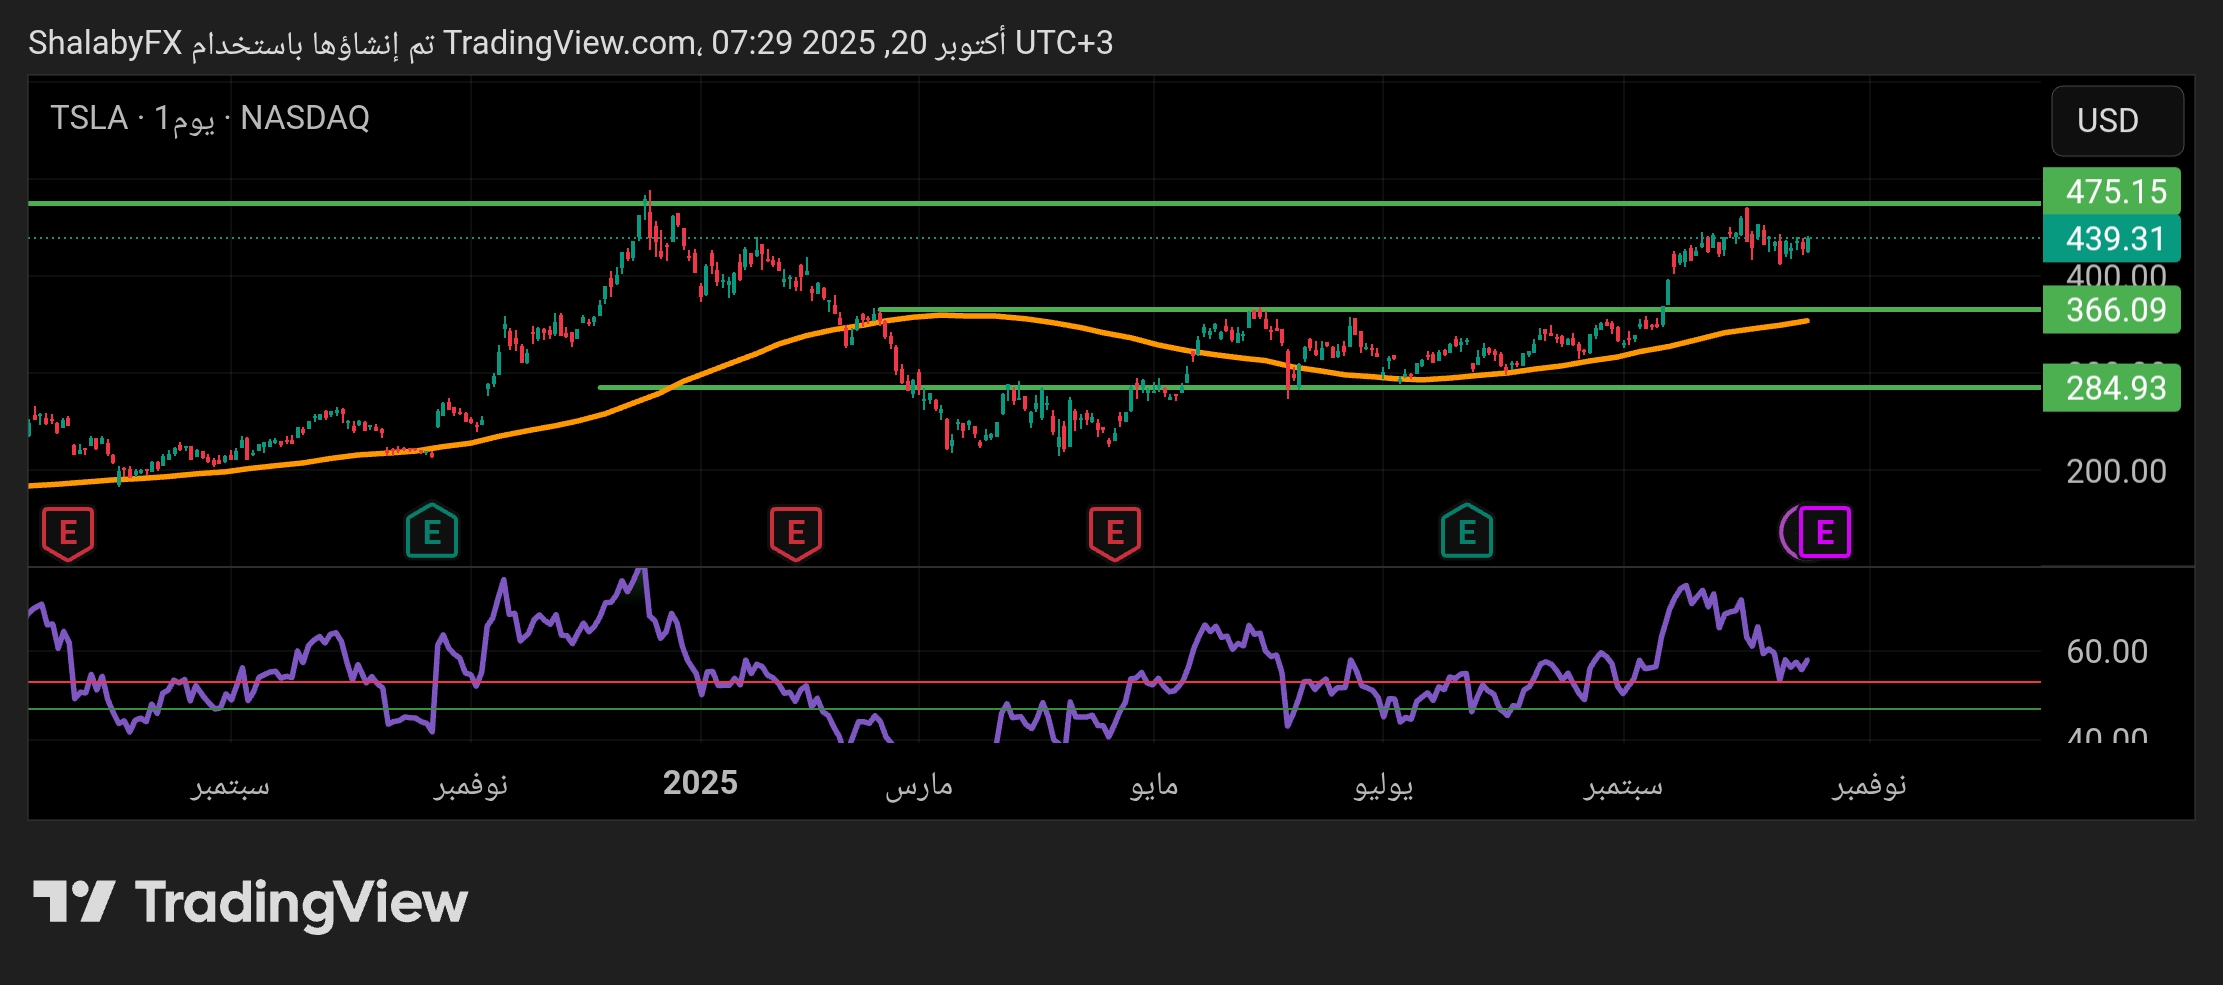Image resolution: width=2223 pixels, height=985 pixels.
Task: Open the USD currency selector
Action: coord(2116,121)
